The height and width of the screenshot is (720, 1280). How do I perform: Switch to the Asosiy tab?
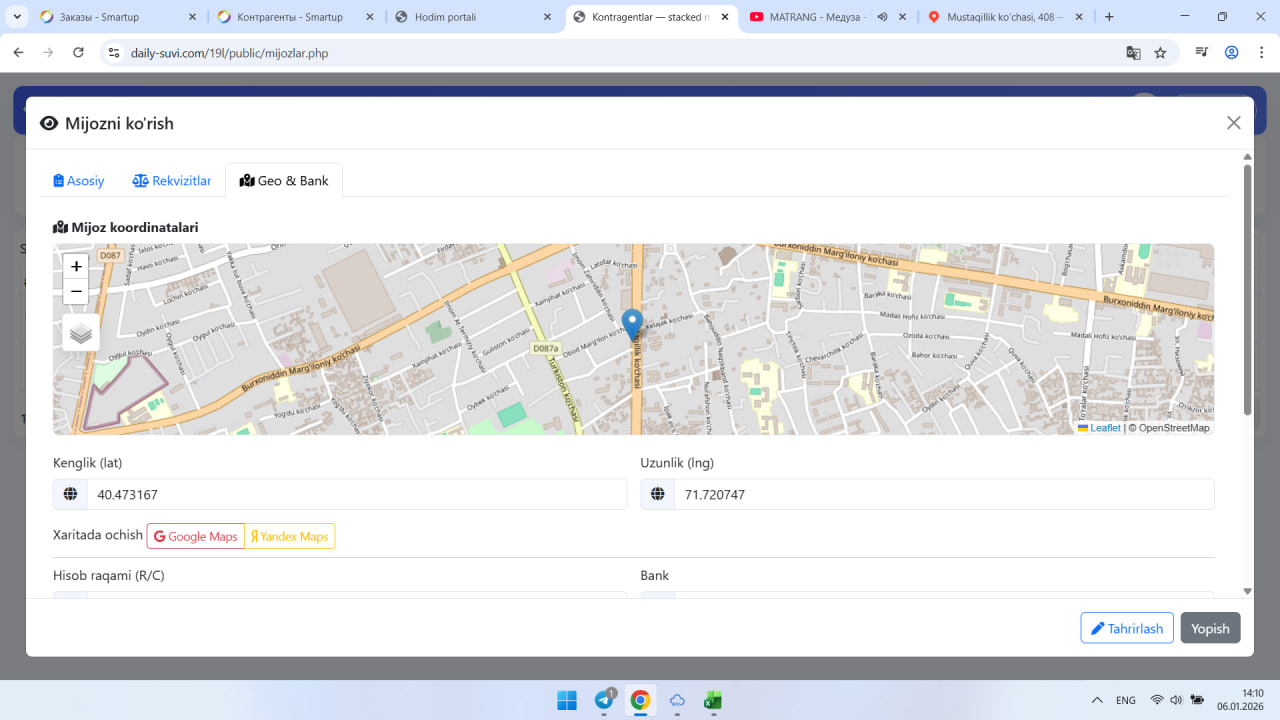[x=79, y=181]
